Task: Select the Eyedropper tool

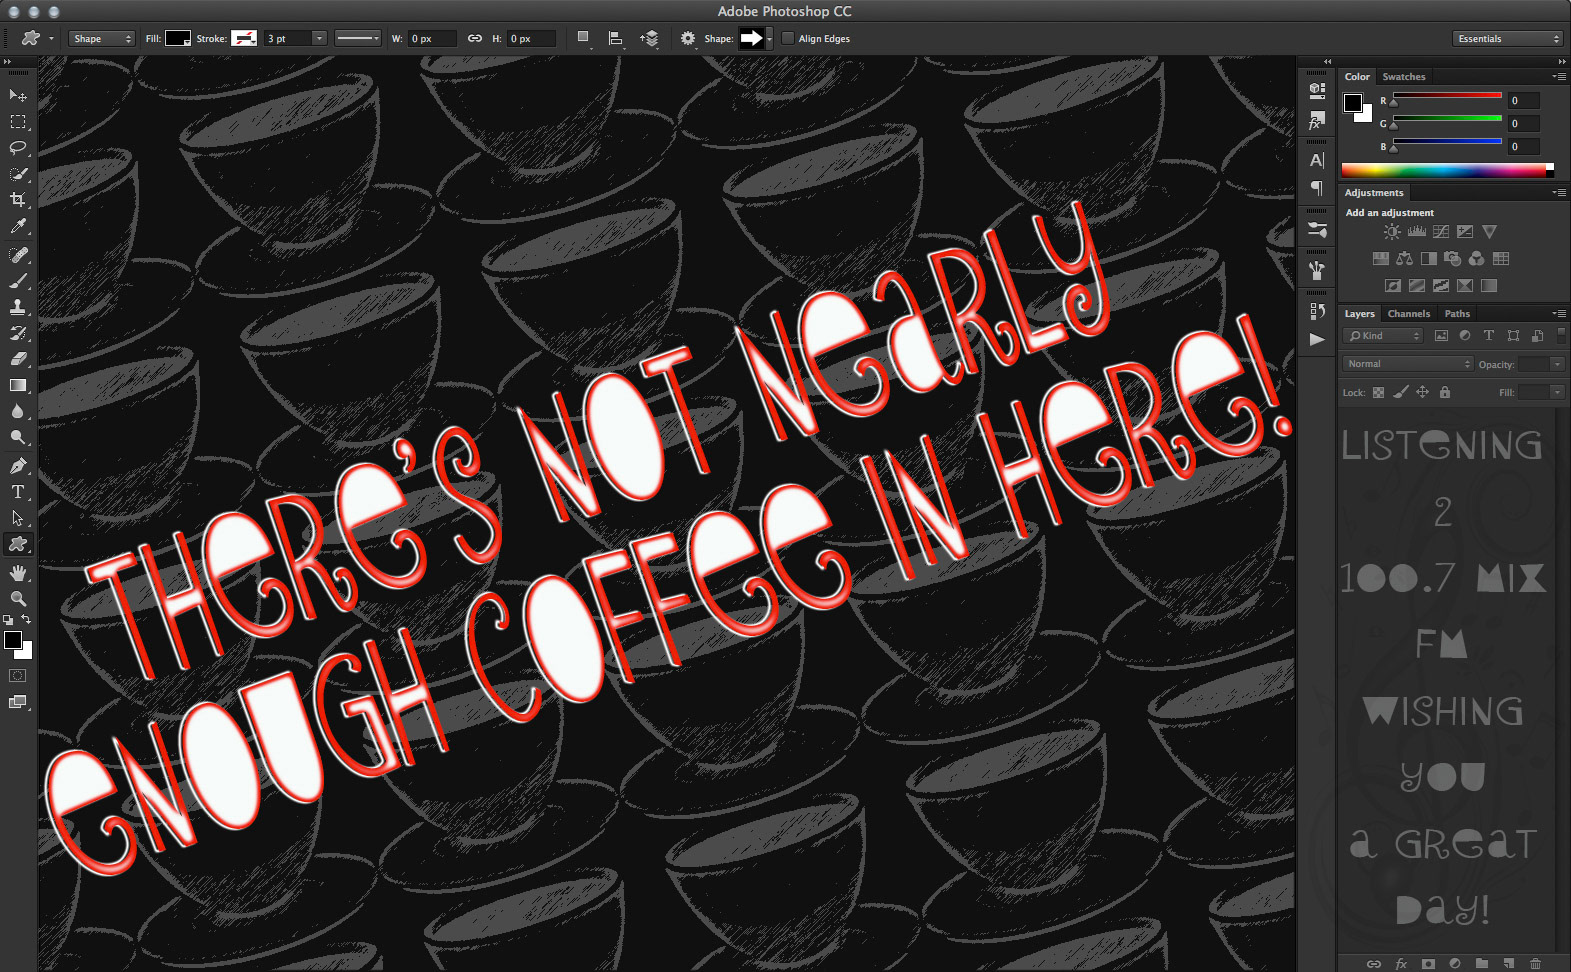Action: [x=17, y=227]
